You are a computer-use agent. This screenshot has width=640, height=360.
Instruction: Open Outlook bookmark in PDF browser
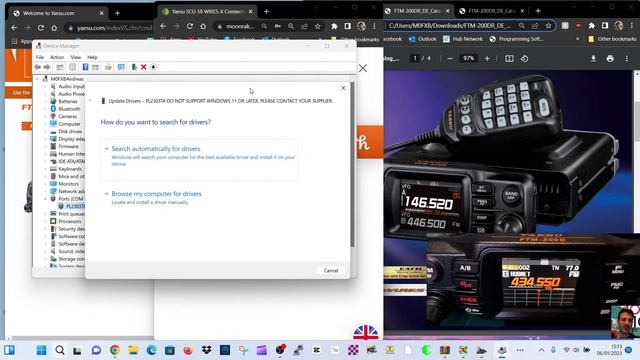tap(422, 39)
